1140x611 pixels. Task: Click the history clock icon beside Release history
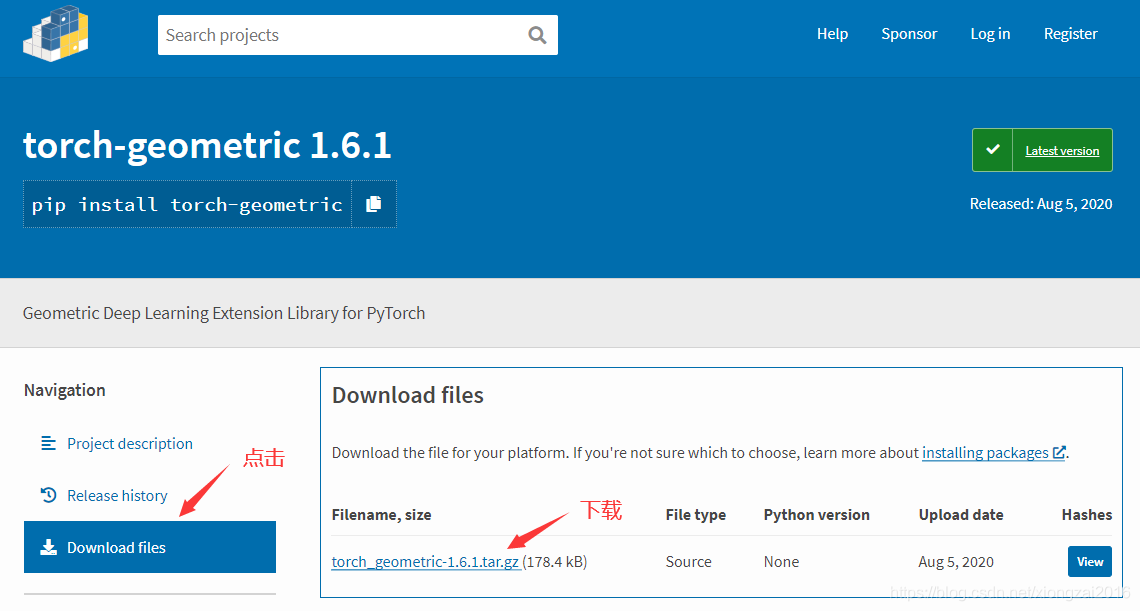(x=48, y=495)
